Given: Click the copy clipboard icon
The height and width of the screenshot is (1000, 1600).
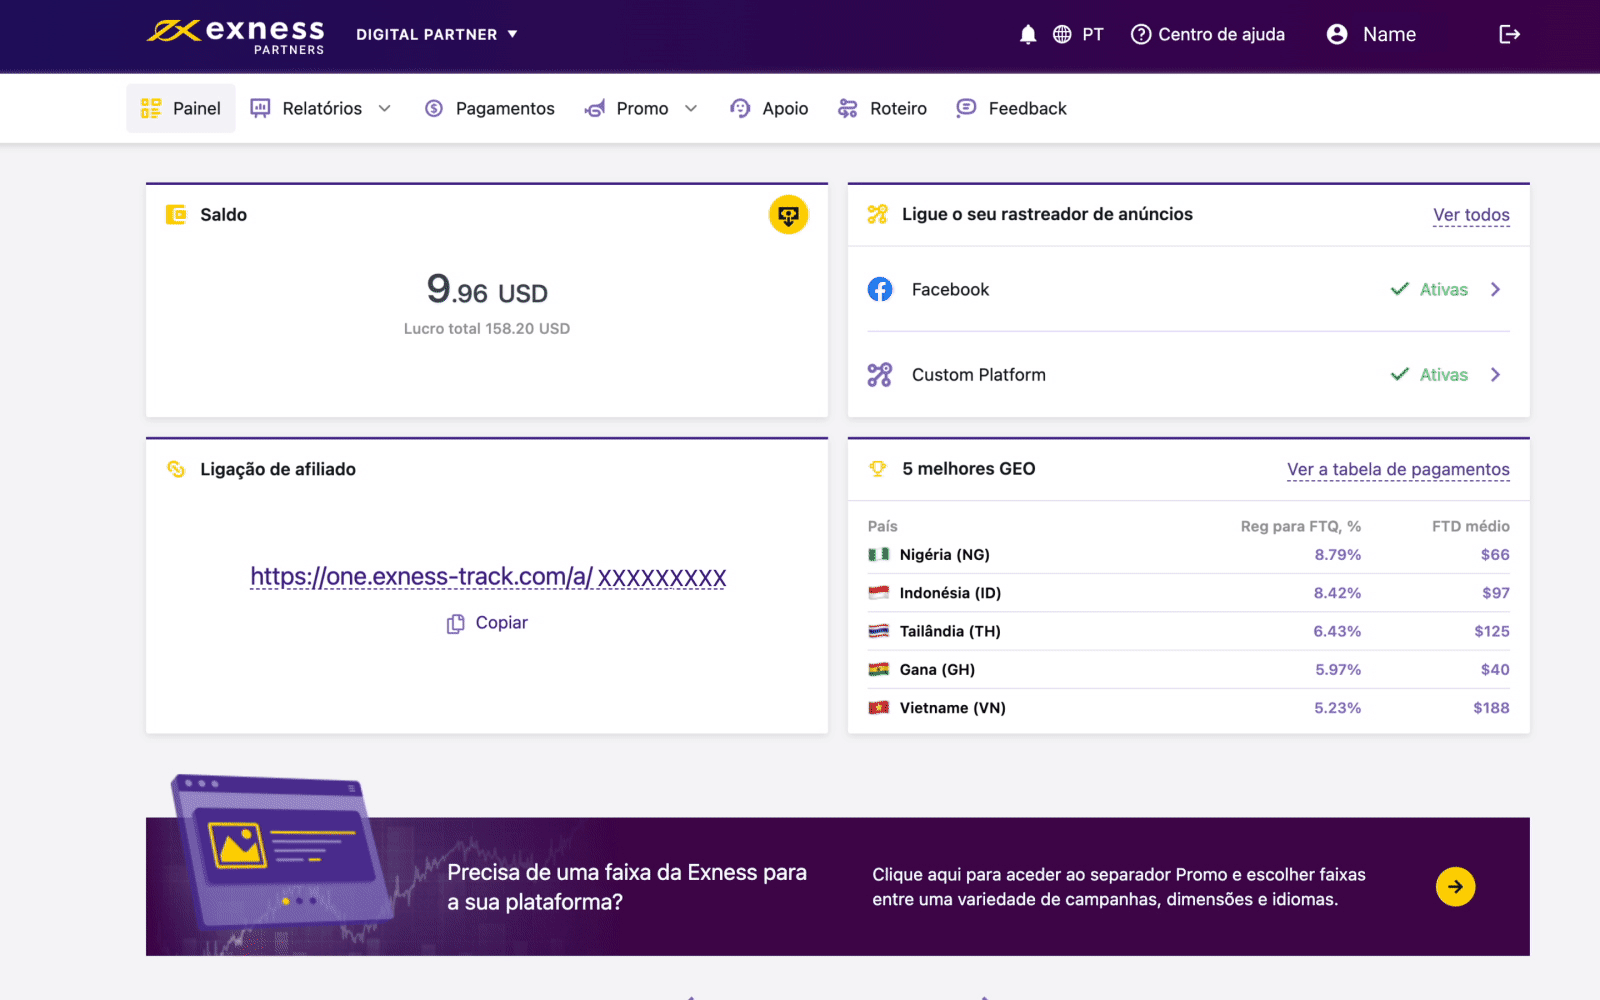Looking at the screenshot, I should point(455,623).
